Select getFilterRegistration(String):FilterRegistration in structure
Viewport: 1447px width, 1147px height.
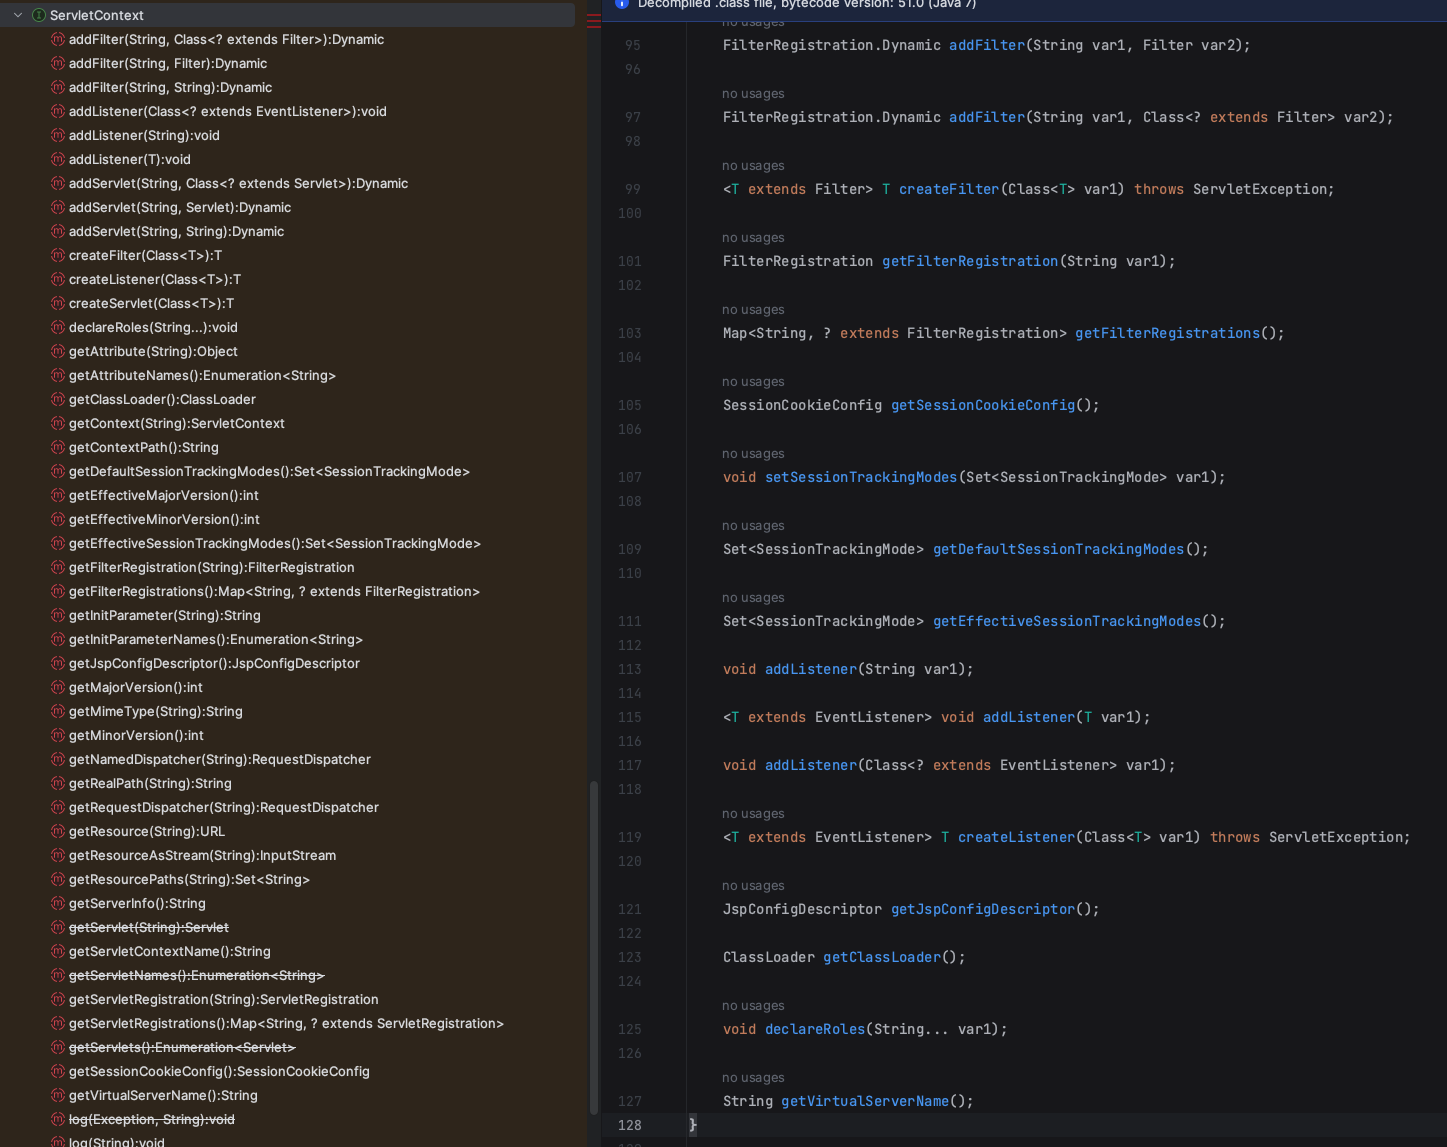click(212, 567)
